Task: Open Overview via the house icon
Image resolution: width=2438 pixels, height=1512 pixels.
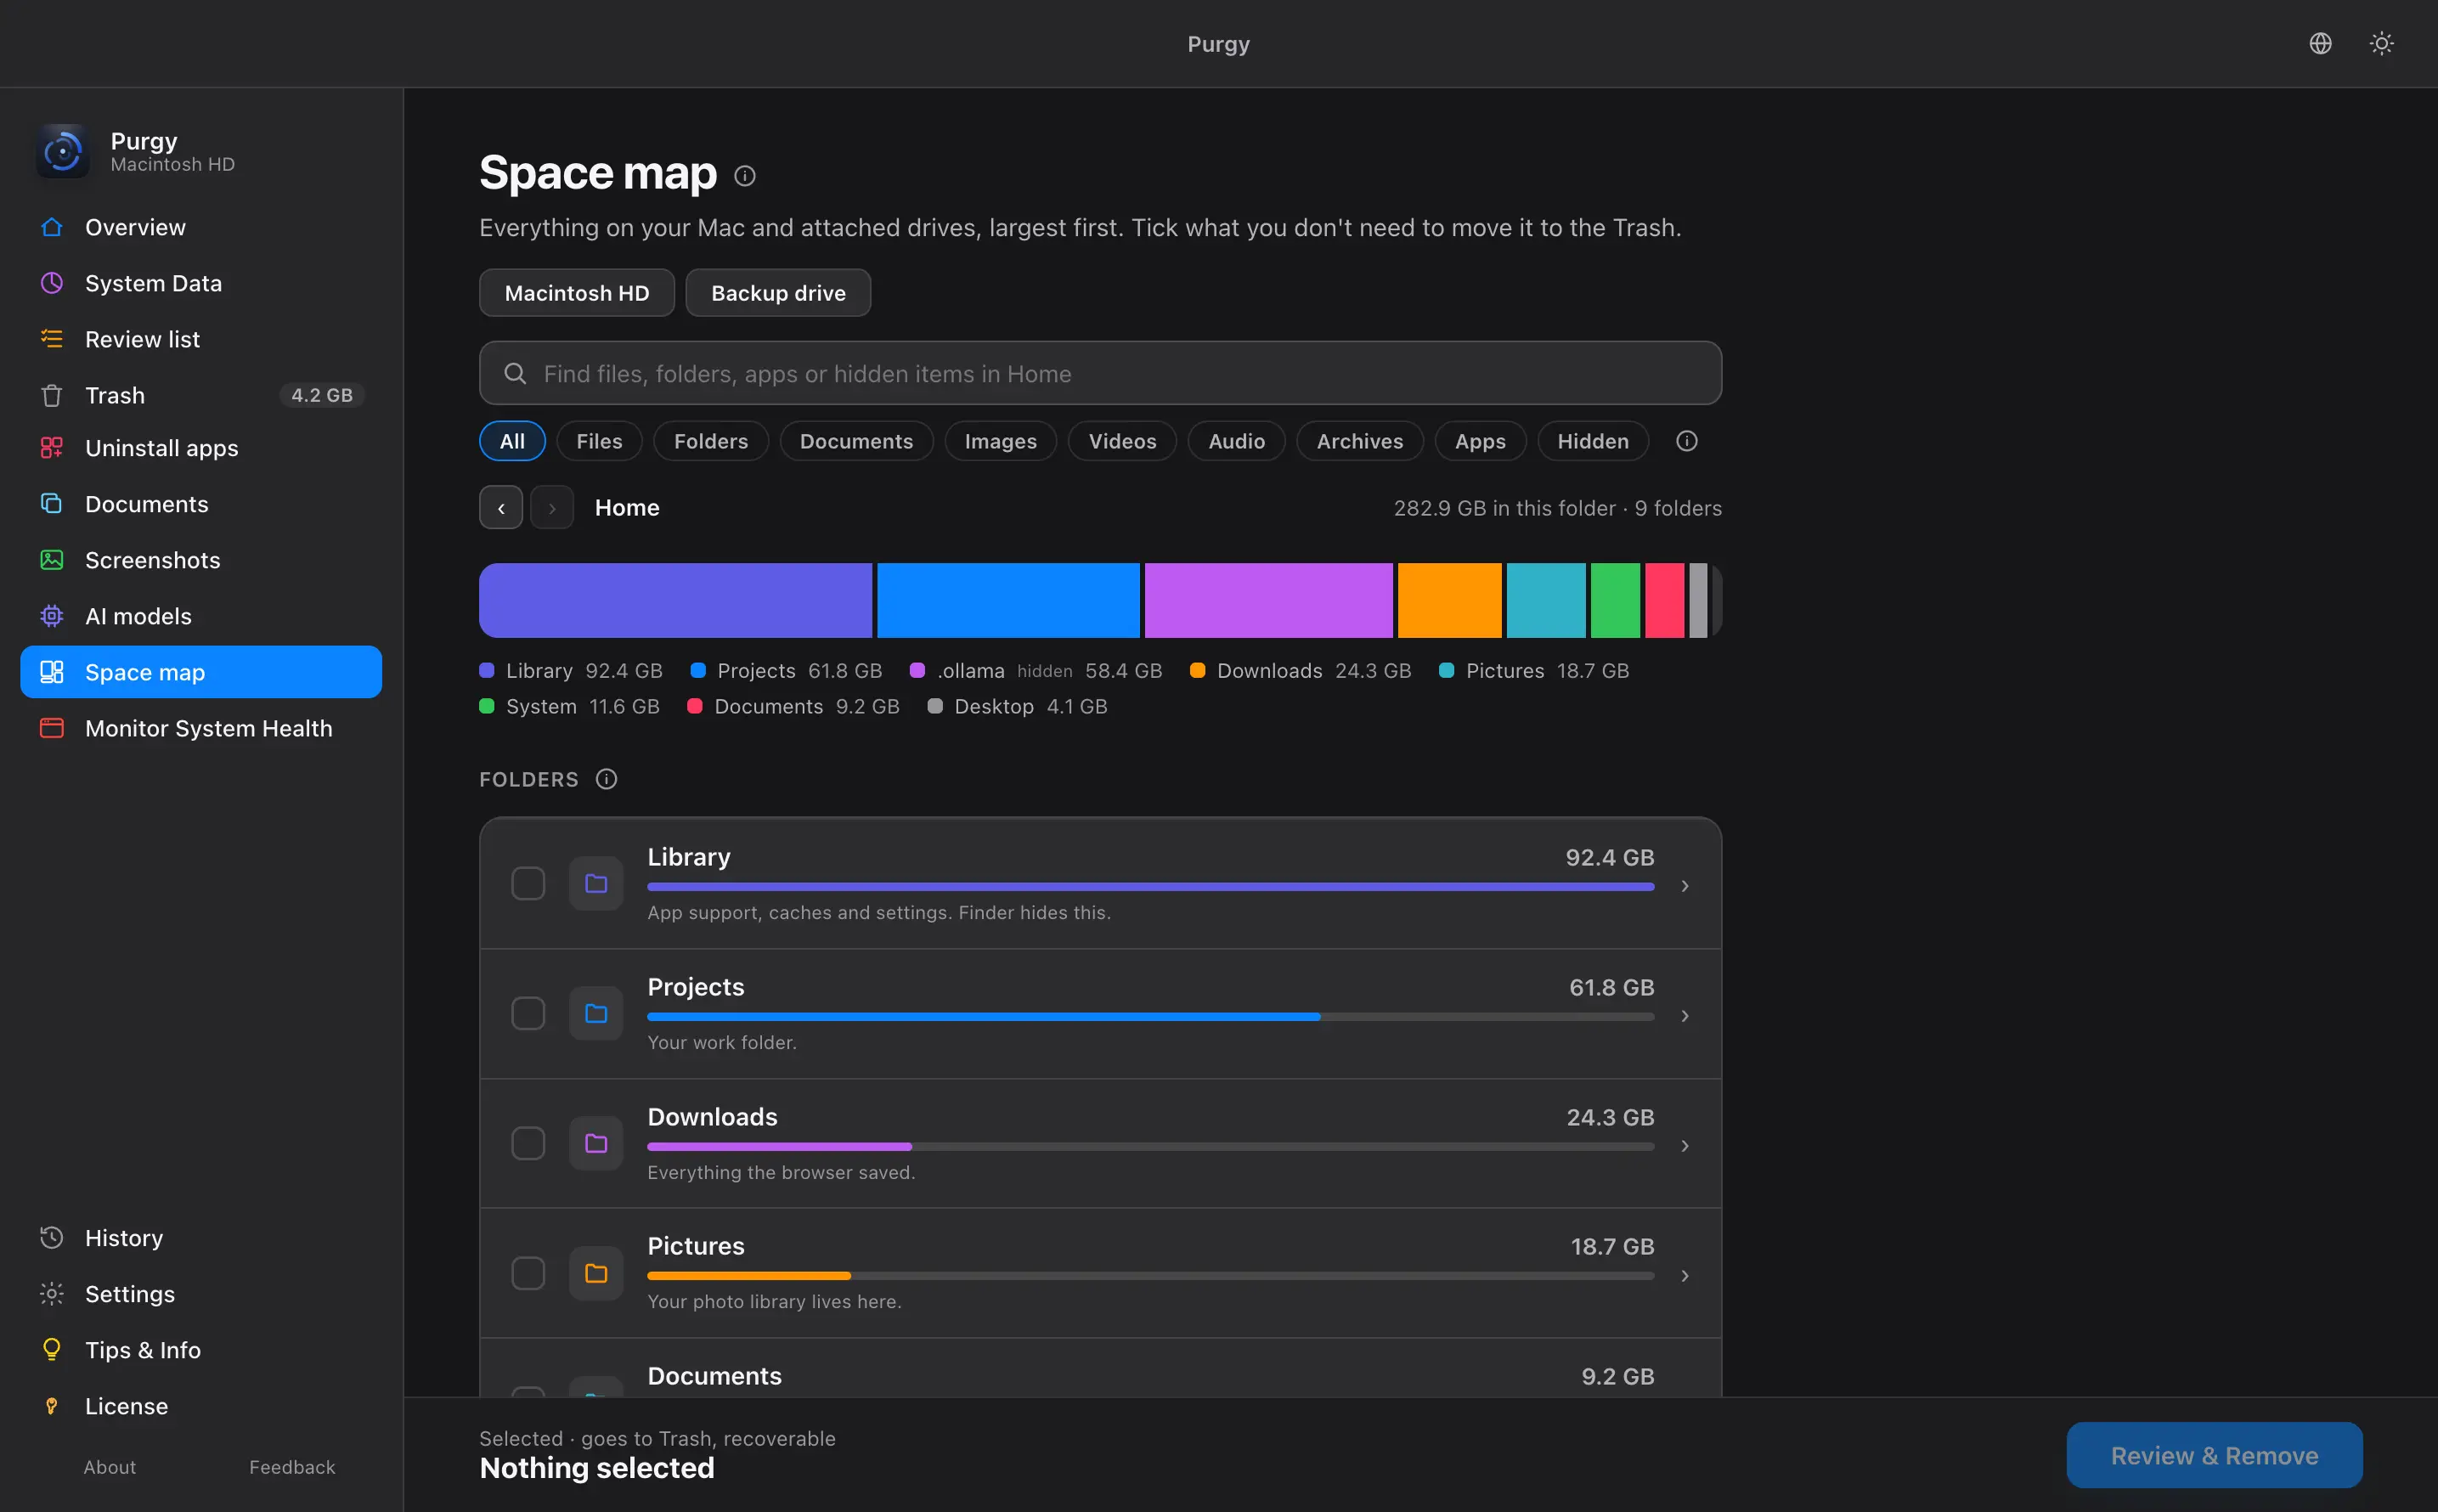Action: click(x=52, y=227)
